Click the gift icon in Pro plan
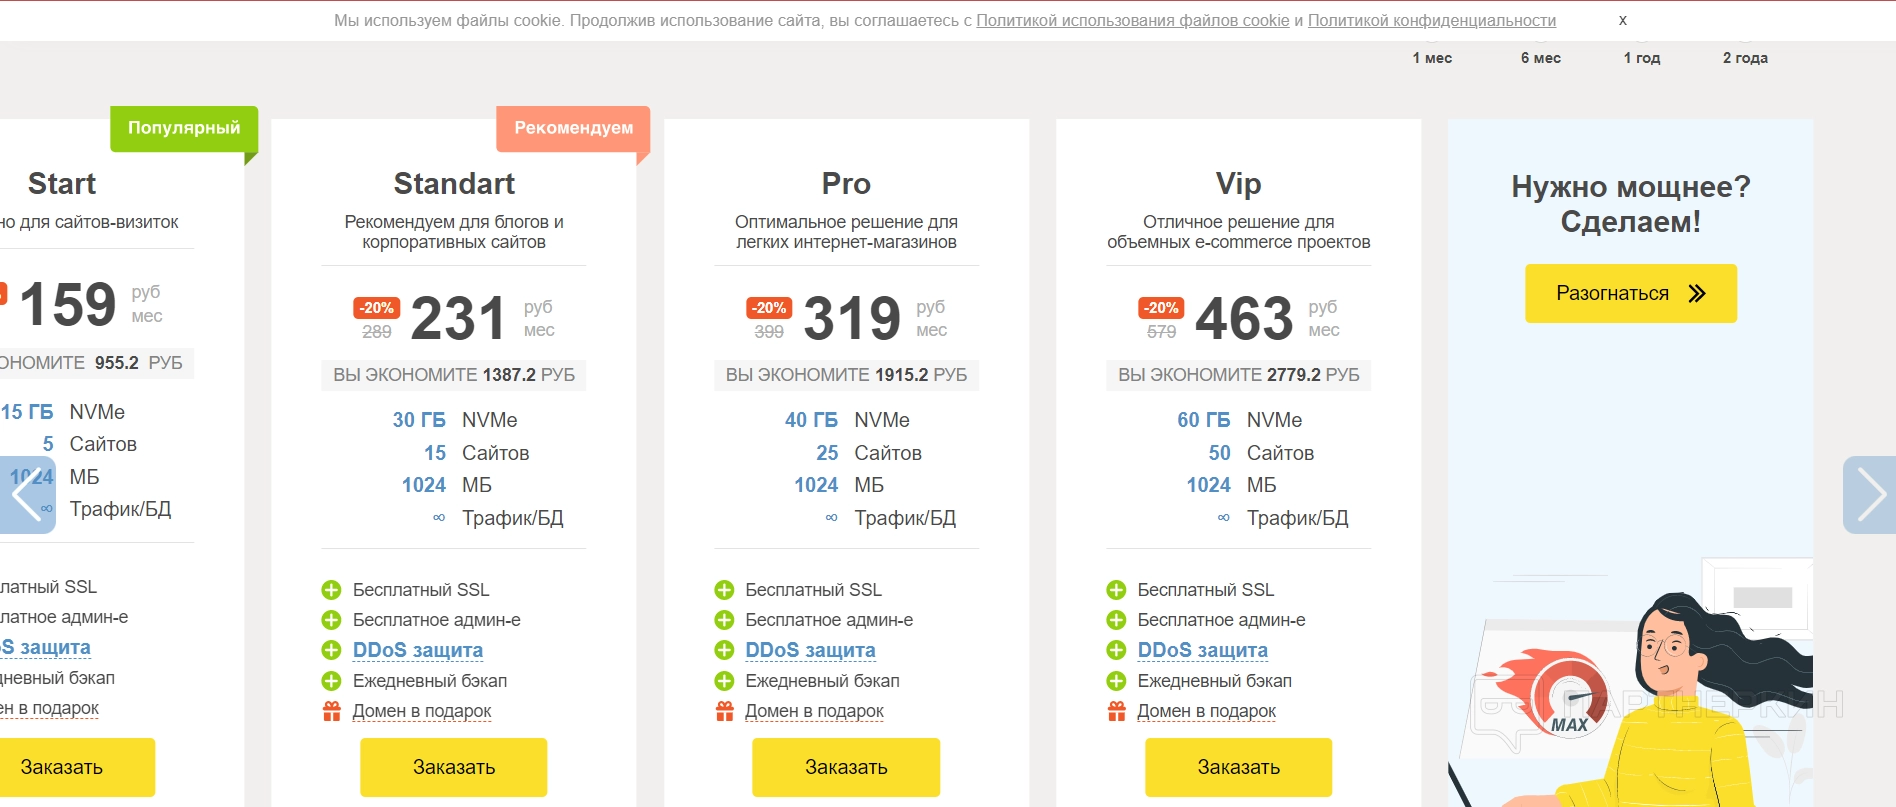Image resolution: width=1896 pixels, height=807 pixels. pyautogui.click(x=724, y=711)
